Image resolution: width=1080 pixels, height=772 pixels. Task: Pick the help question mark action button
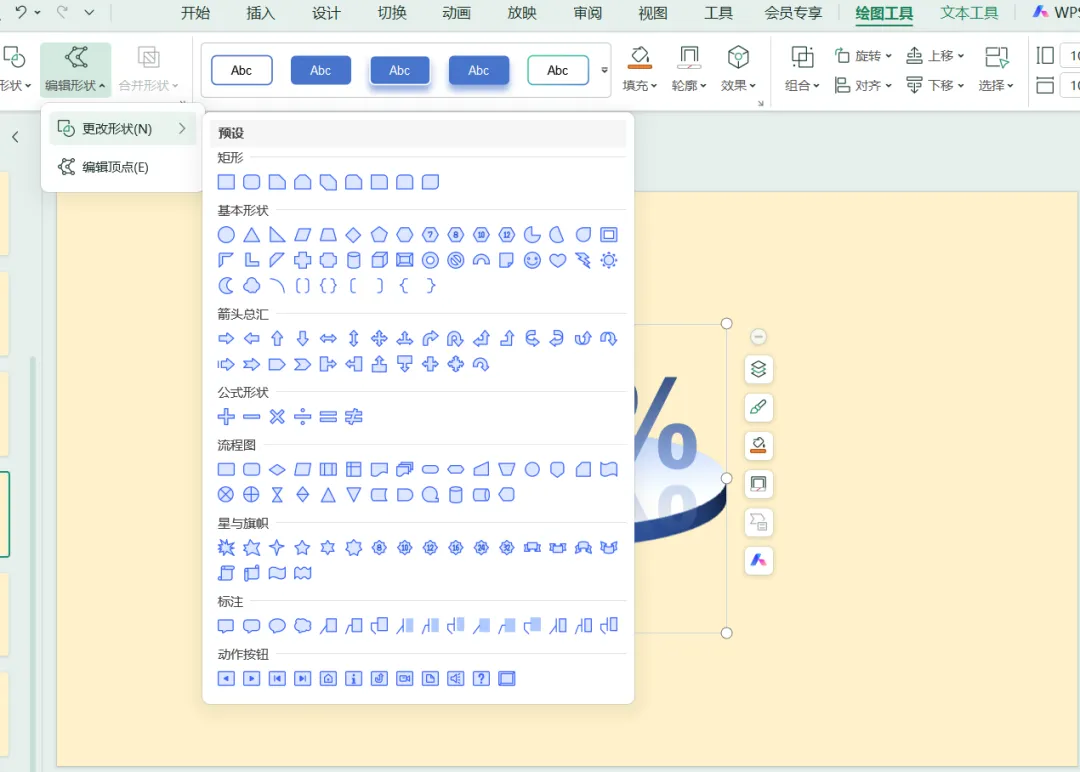tap(481, 678)
